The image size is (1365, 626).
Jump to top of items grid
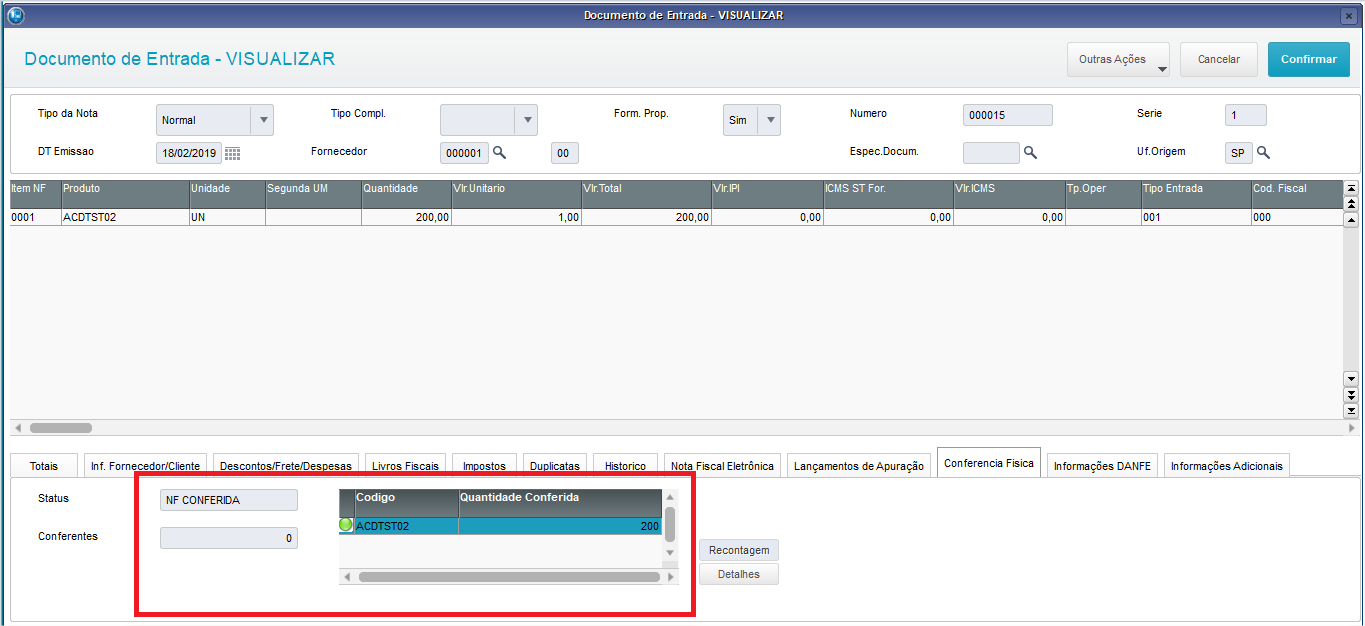coord(1351,188)
